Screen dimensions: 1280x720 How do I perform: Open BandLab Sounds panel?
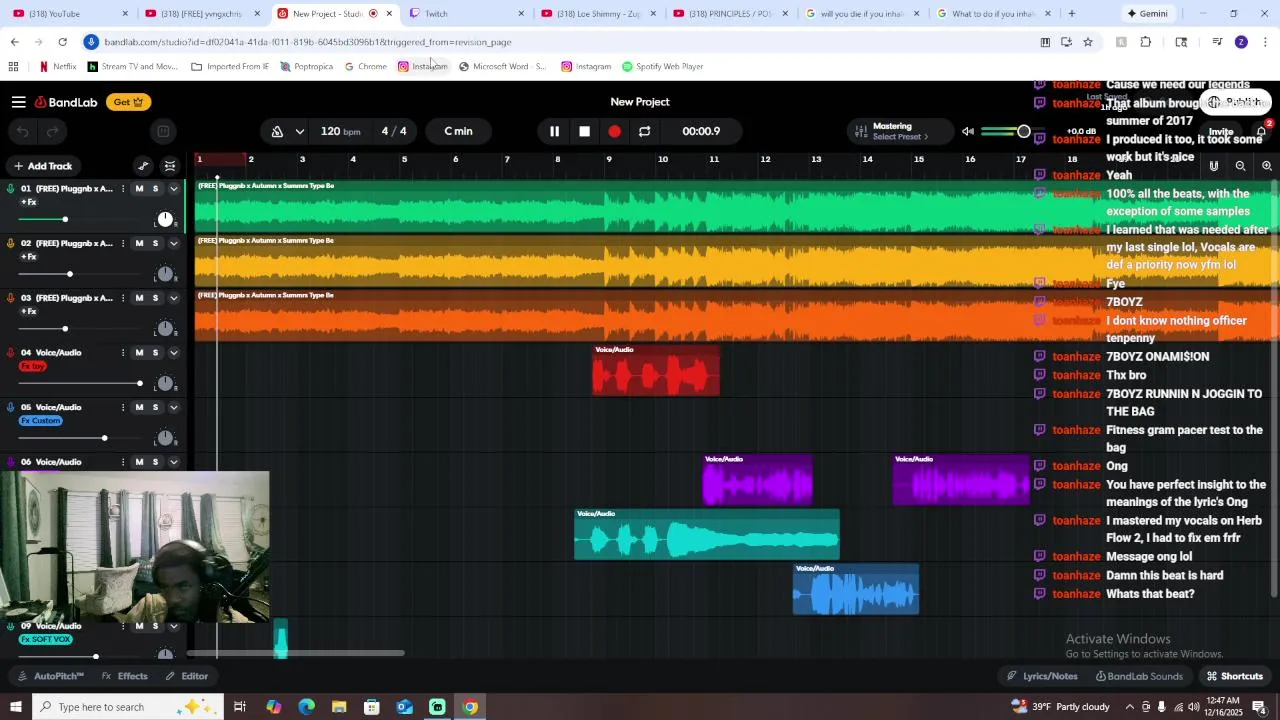point(1139,676)
